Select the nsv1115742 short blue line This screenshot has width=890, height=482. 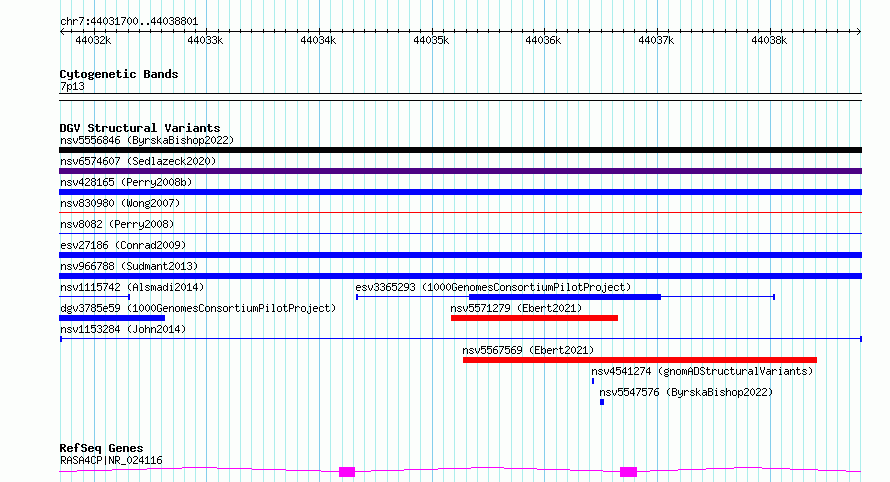pos(95,296)
